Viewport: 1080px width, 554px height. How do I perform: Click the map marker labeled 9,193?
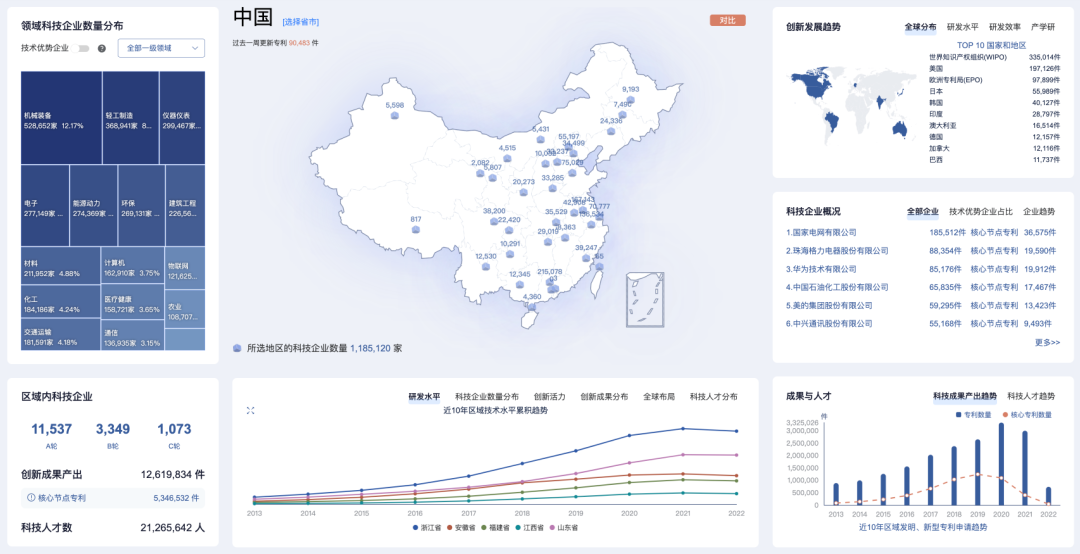pos(630,100)
